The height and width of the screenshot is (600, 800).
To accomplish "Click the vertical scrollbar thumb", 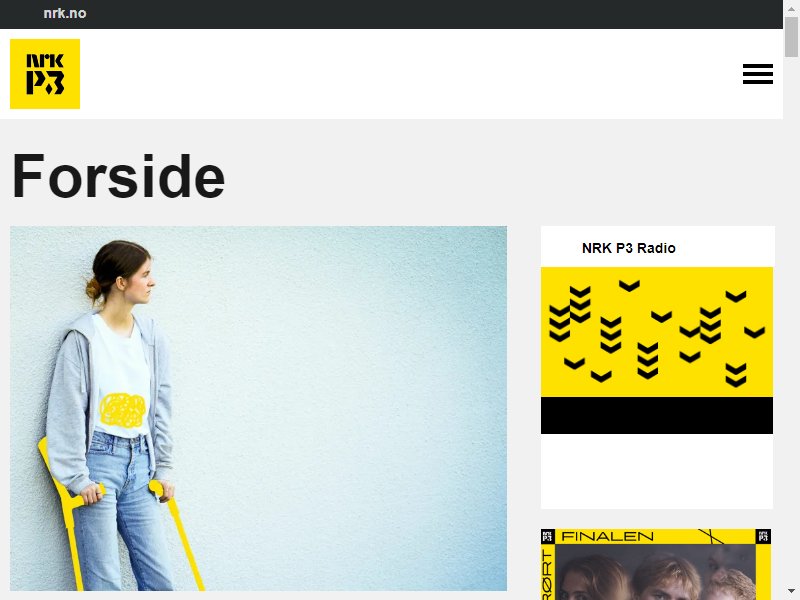I will pos(791,37).
